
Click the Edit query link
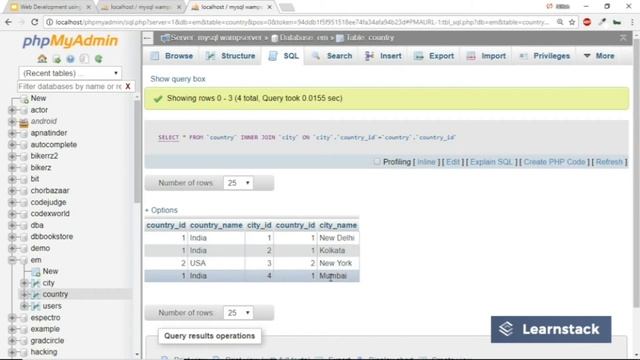(x=453, y=162)
